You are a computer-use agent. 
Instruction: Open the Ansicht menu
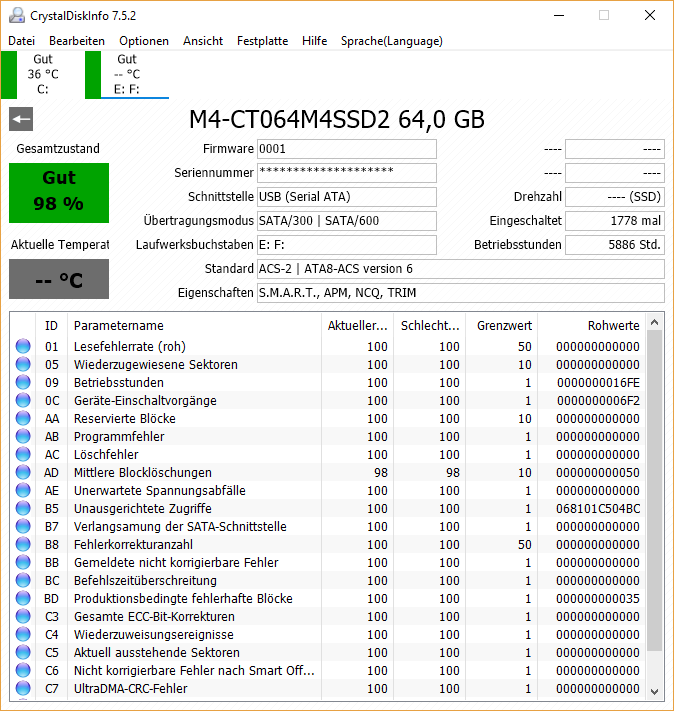[x=203, y=41]
